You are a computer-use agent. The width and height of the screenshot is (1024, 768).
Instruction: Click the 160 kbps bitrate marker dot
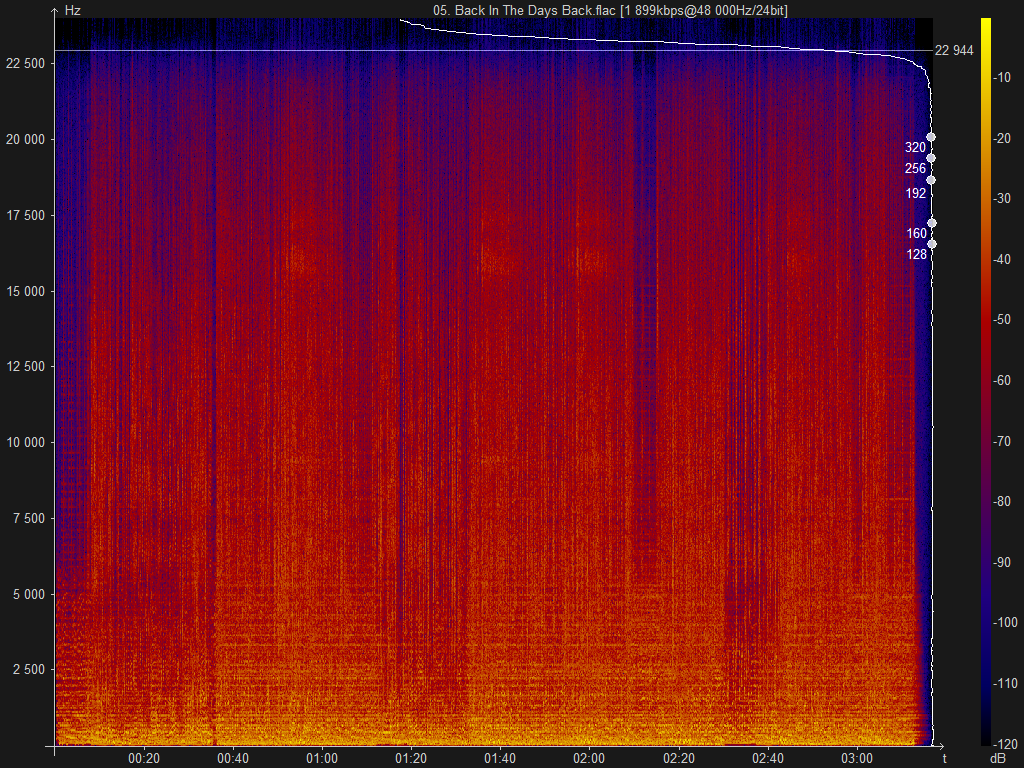[932, 223]
